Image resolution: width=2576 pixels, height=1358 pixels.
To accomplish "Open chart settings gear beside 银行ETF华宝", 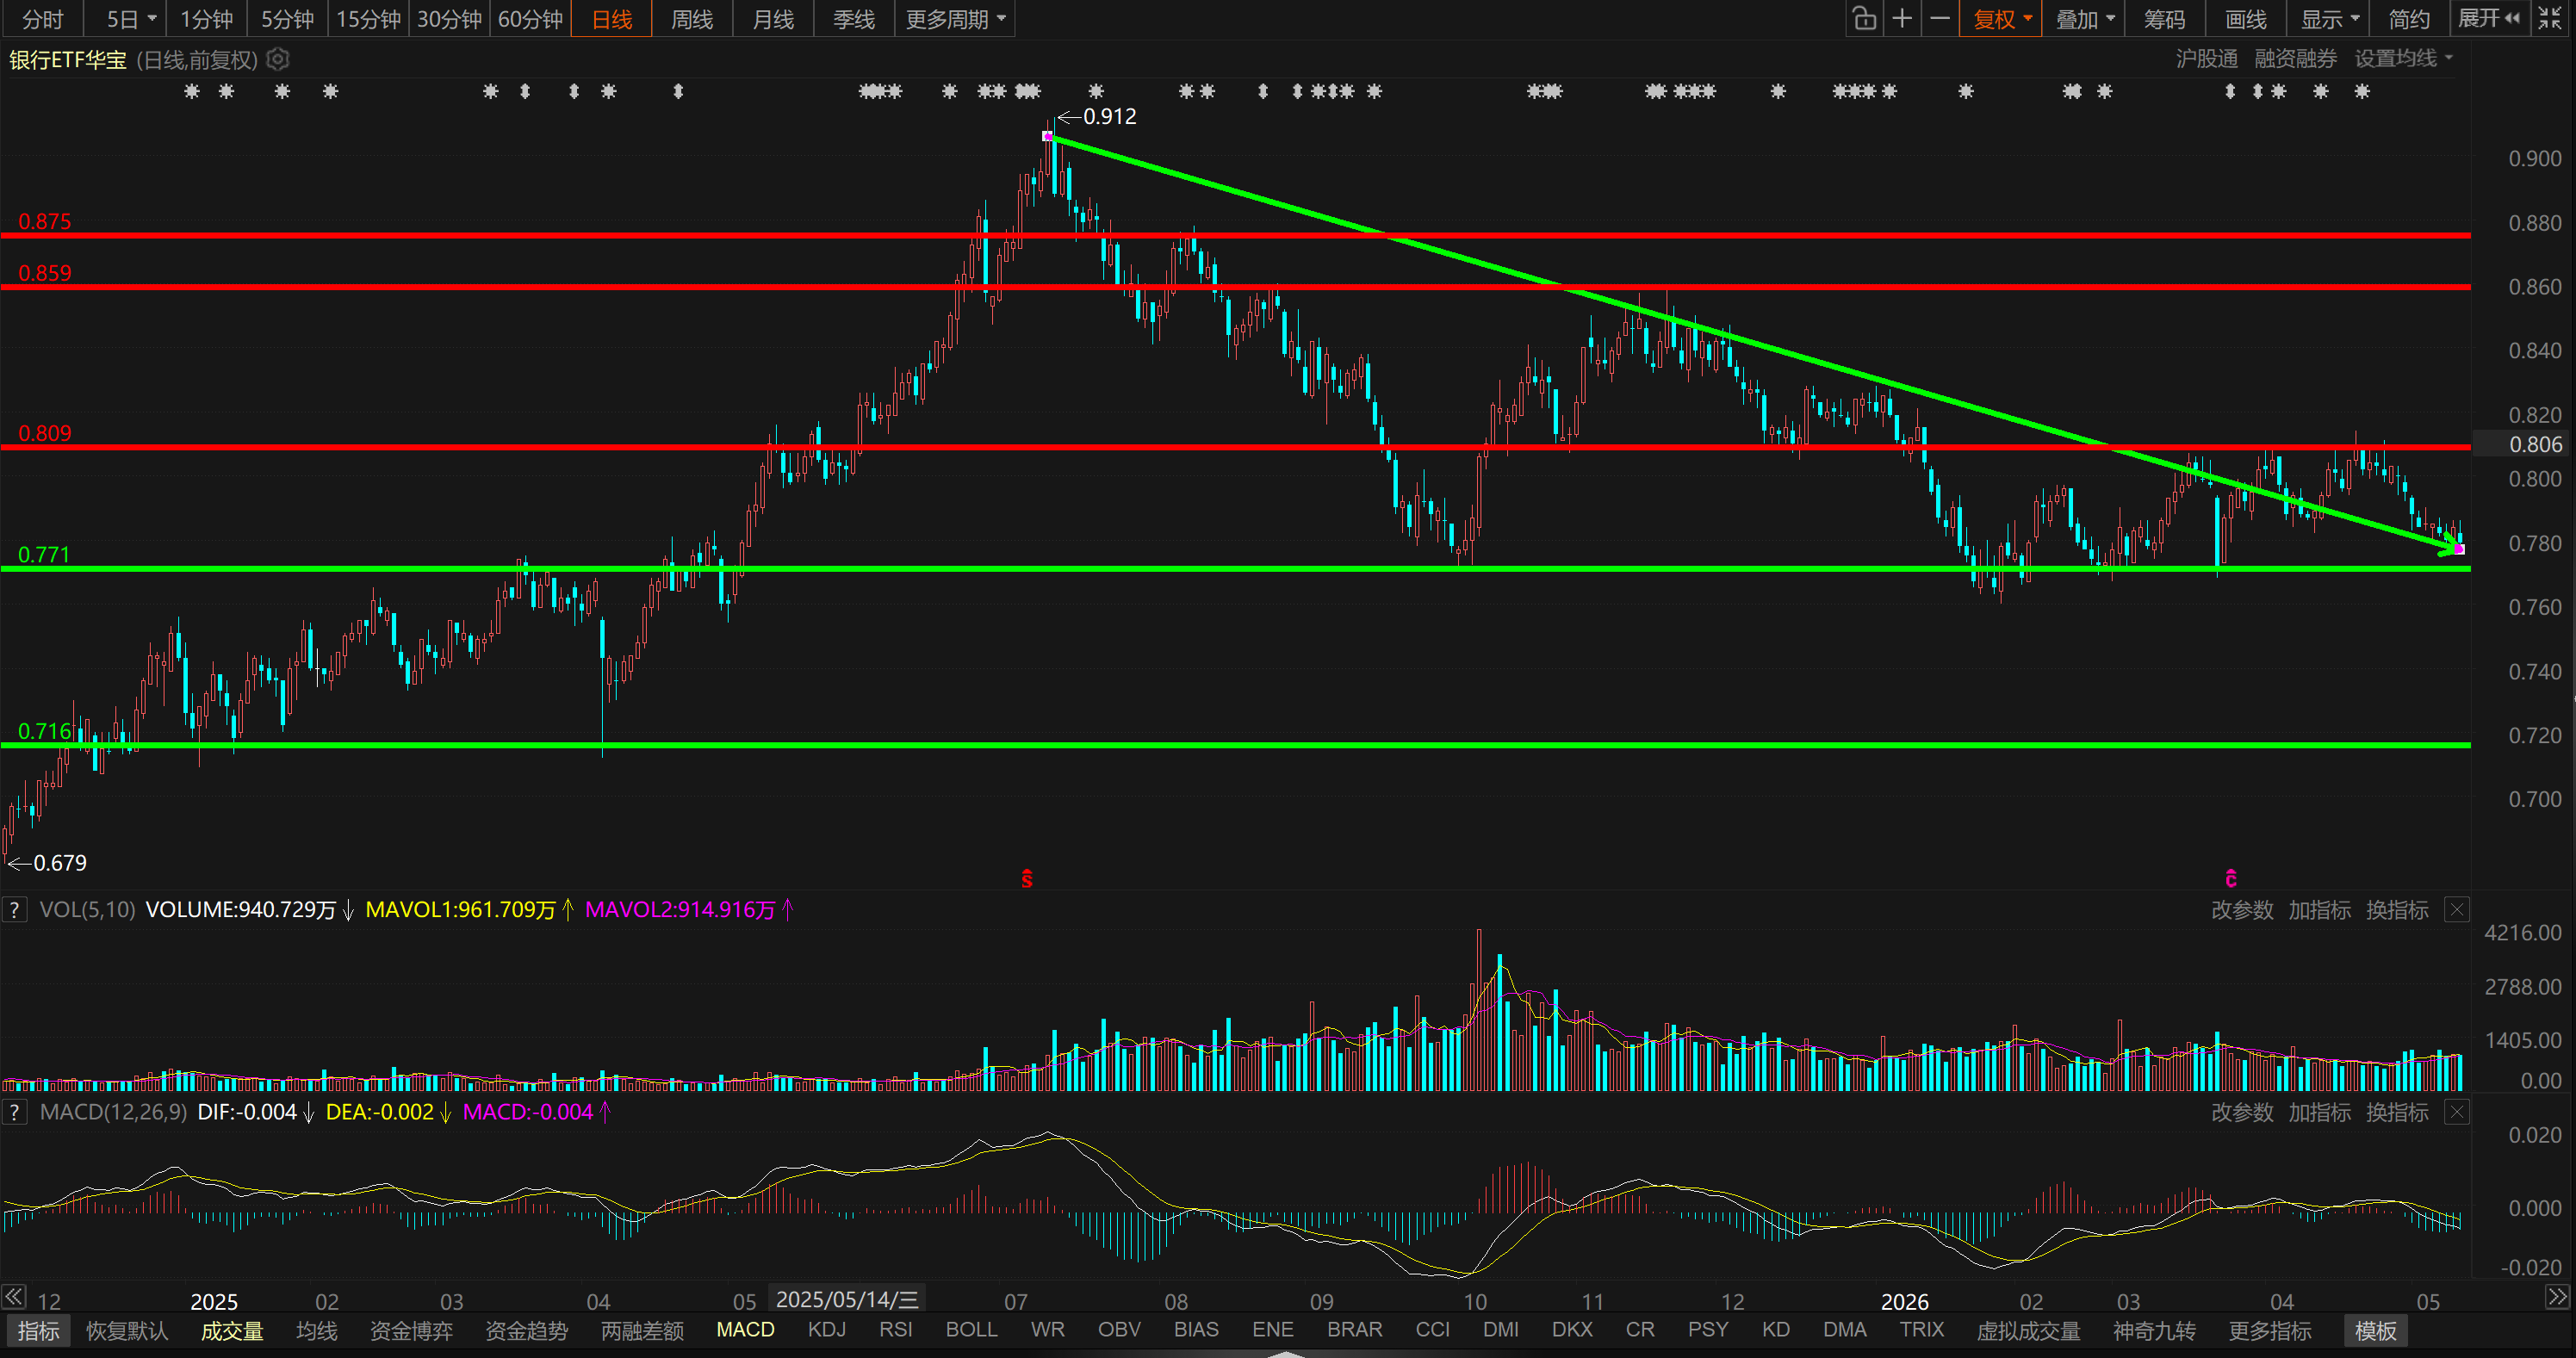I will tap(279, 60).
